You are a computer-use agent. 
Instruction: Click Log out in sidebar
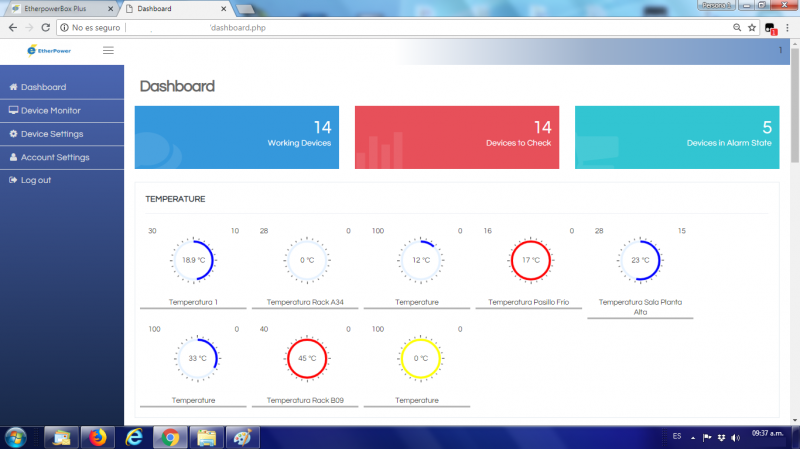click(x=35, y=180)
